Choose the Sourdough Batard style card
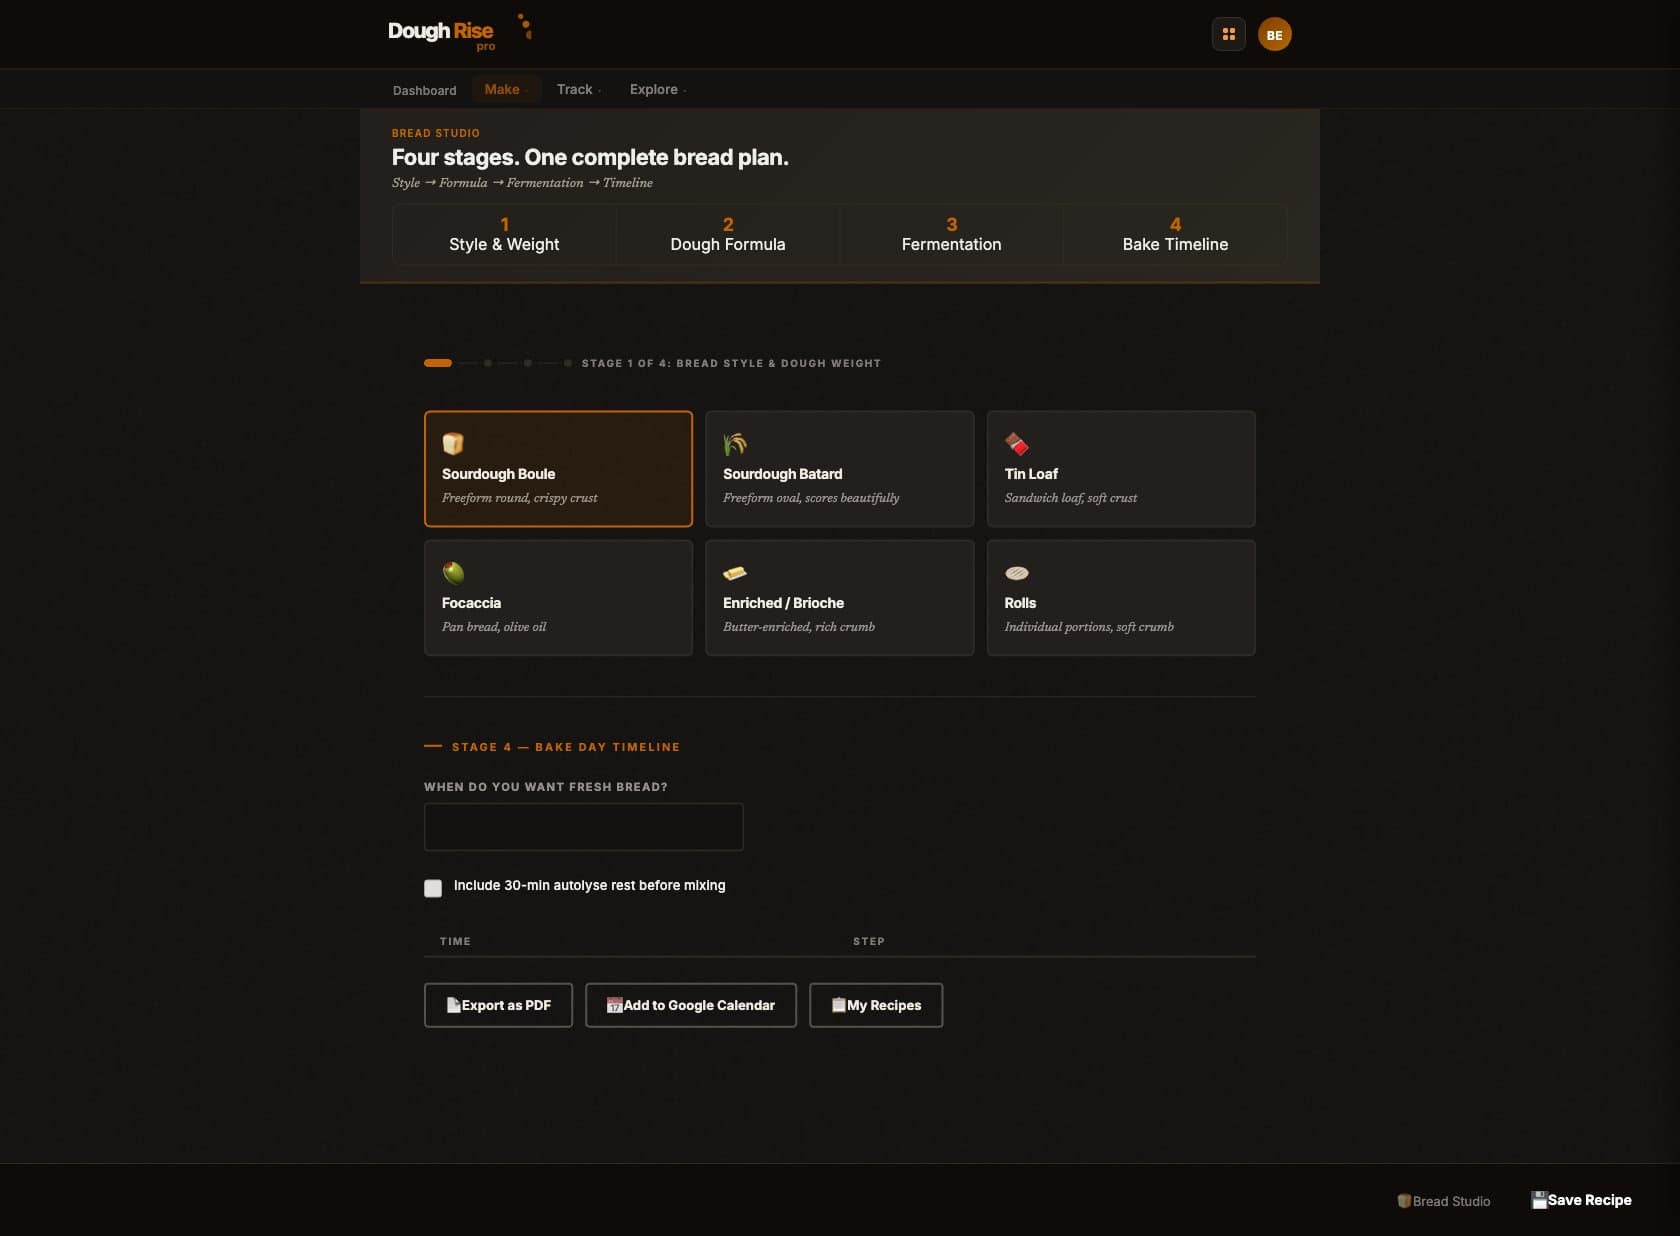1680x1236 pixels. coord(840,469)
